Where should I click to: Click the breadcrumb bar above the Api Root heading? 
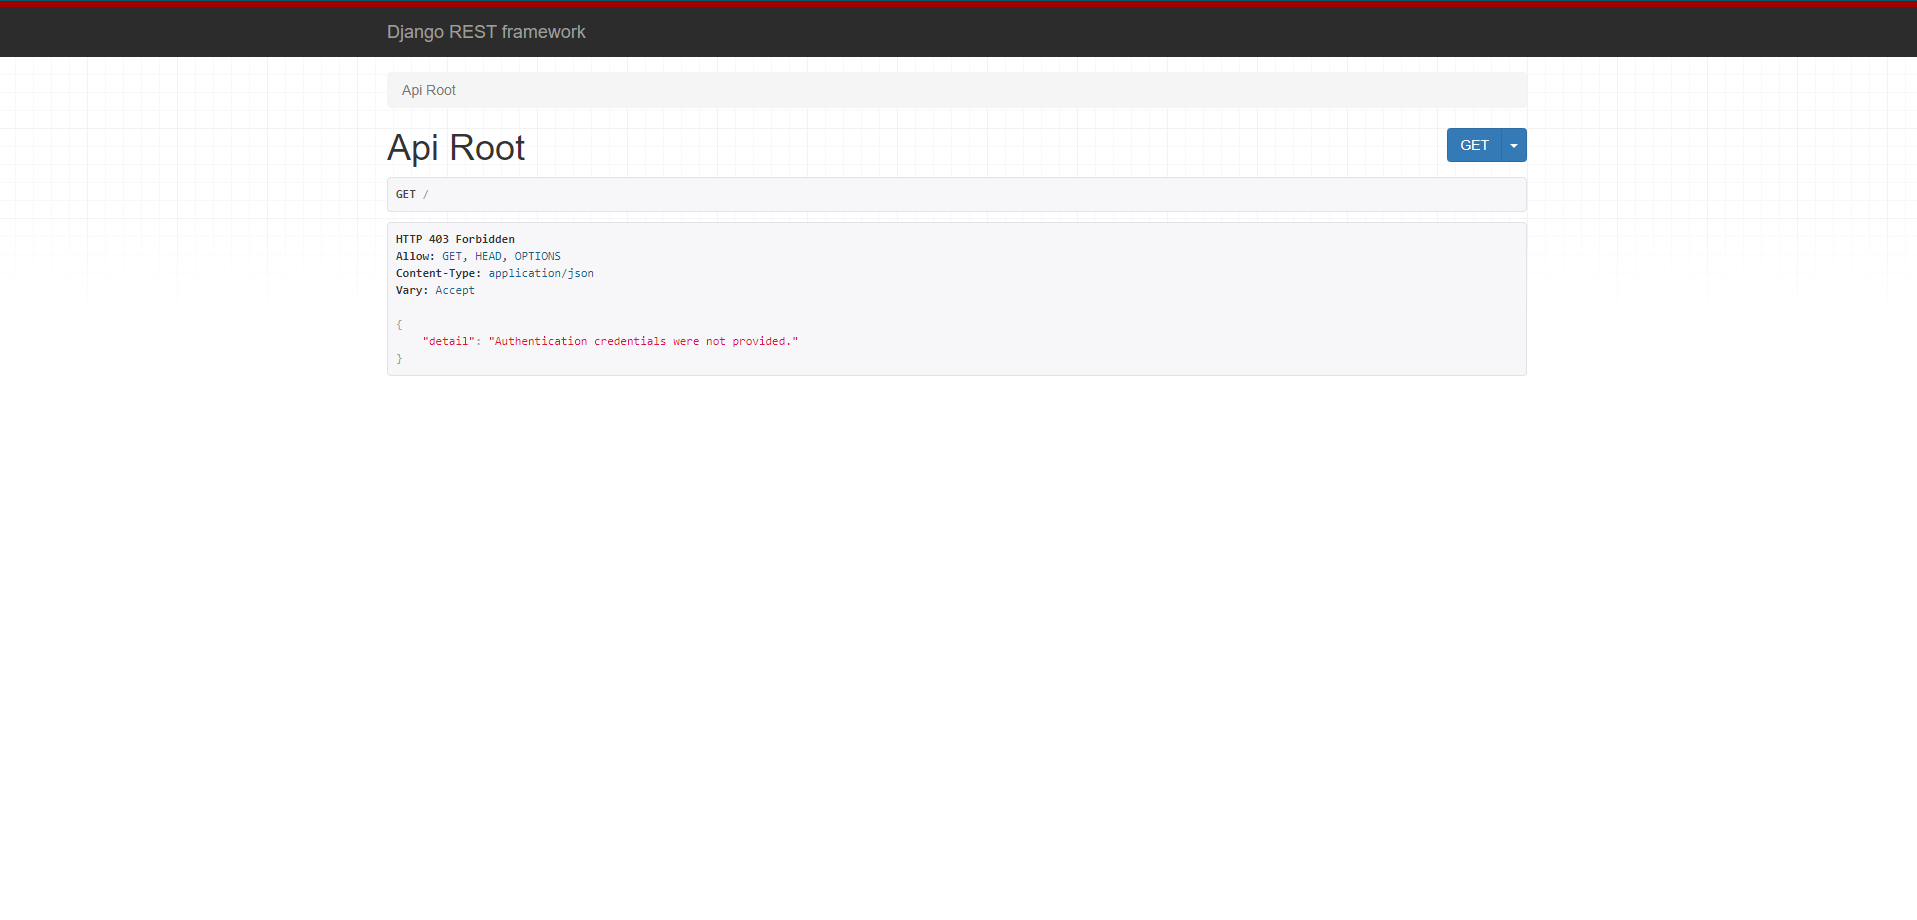[x=956, y=90]
